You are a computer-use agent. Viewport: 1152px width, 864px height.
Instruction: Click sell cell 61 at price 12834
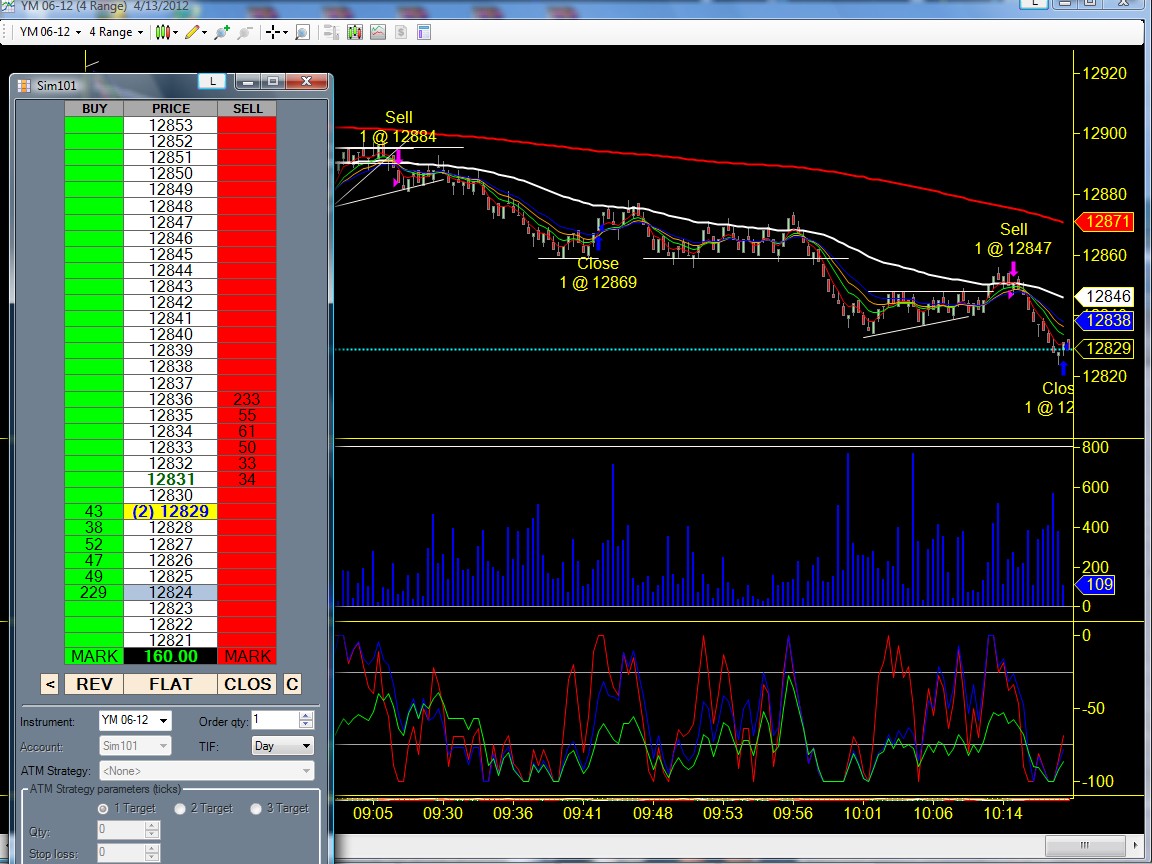coord(247,431)
